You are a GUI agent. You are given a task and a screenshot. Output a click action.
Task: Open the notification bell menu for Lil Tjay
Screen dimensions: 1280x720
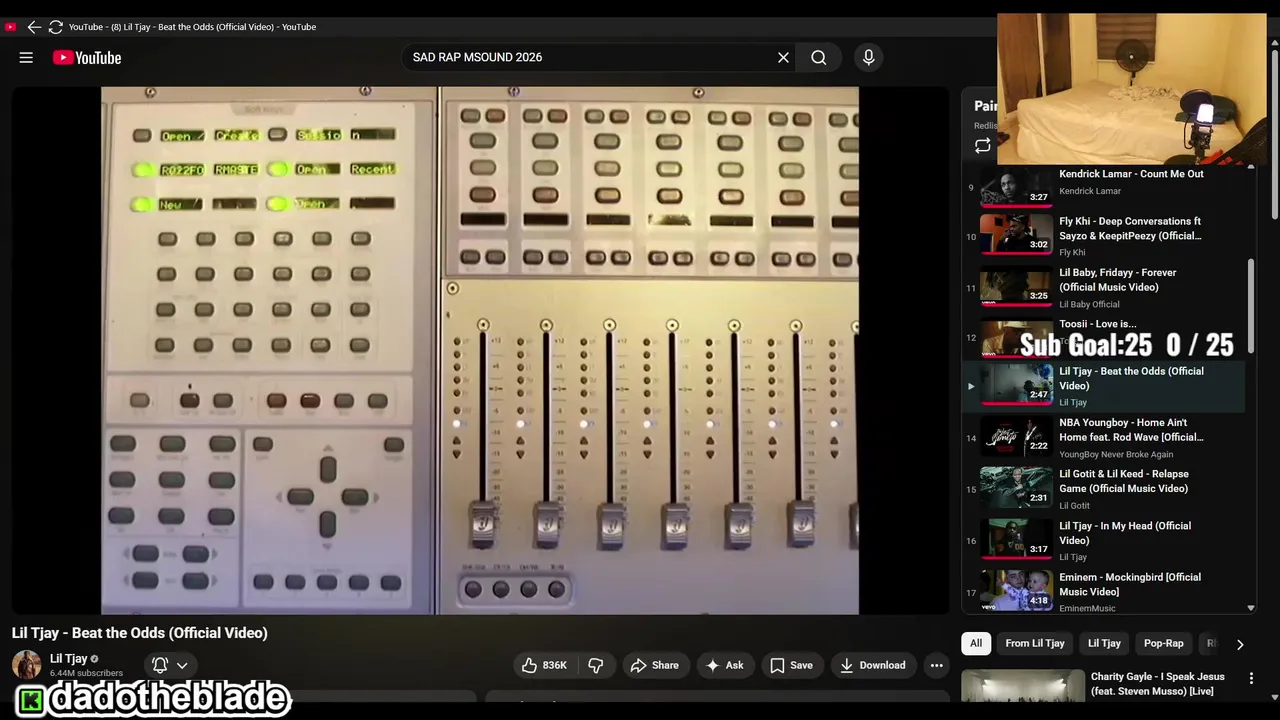(x=169, y=665)
